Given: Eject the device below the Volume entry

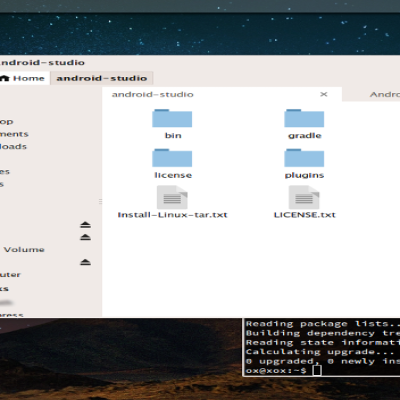Looking at the screenshot, I should [85, 262].
